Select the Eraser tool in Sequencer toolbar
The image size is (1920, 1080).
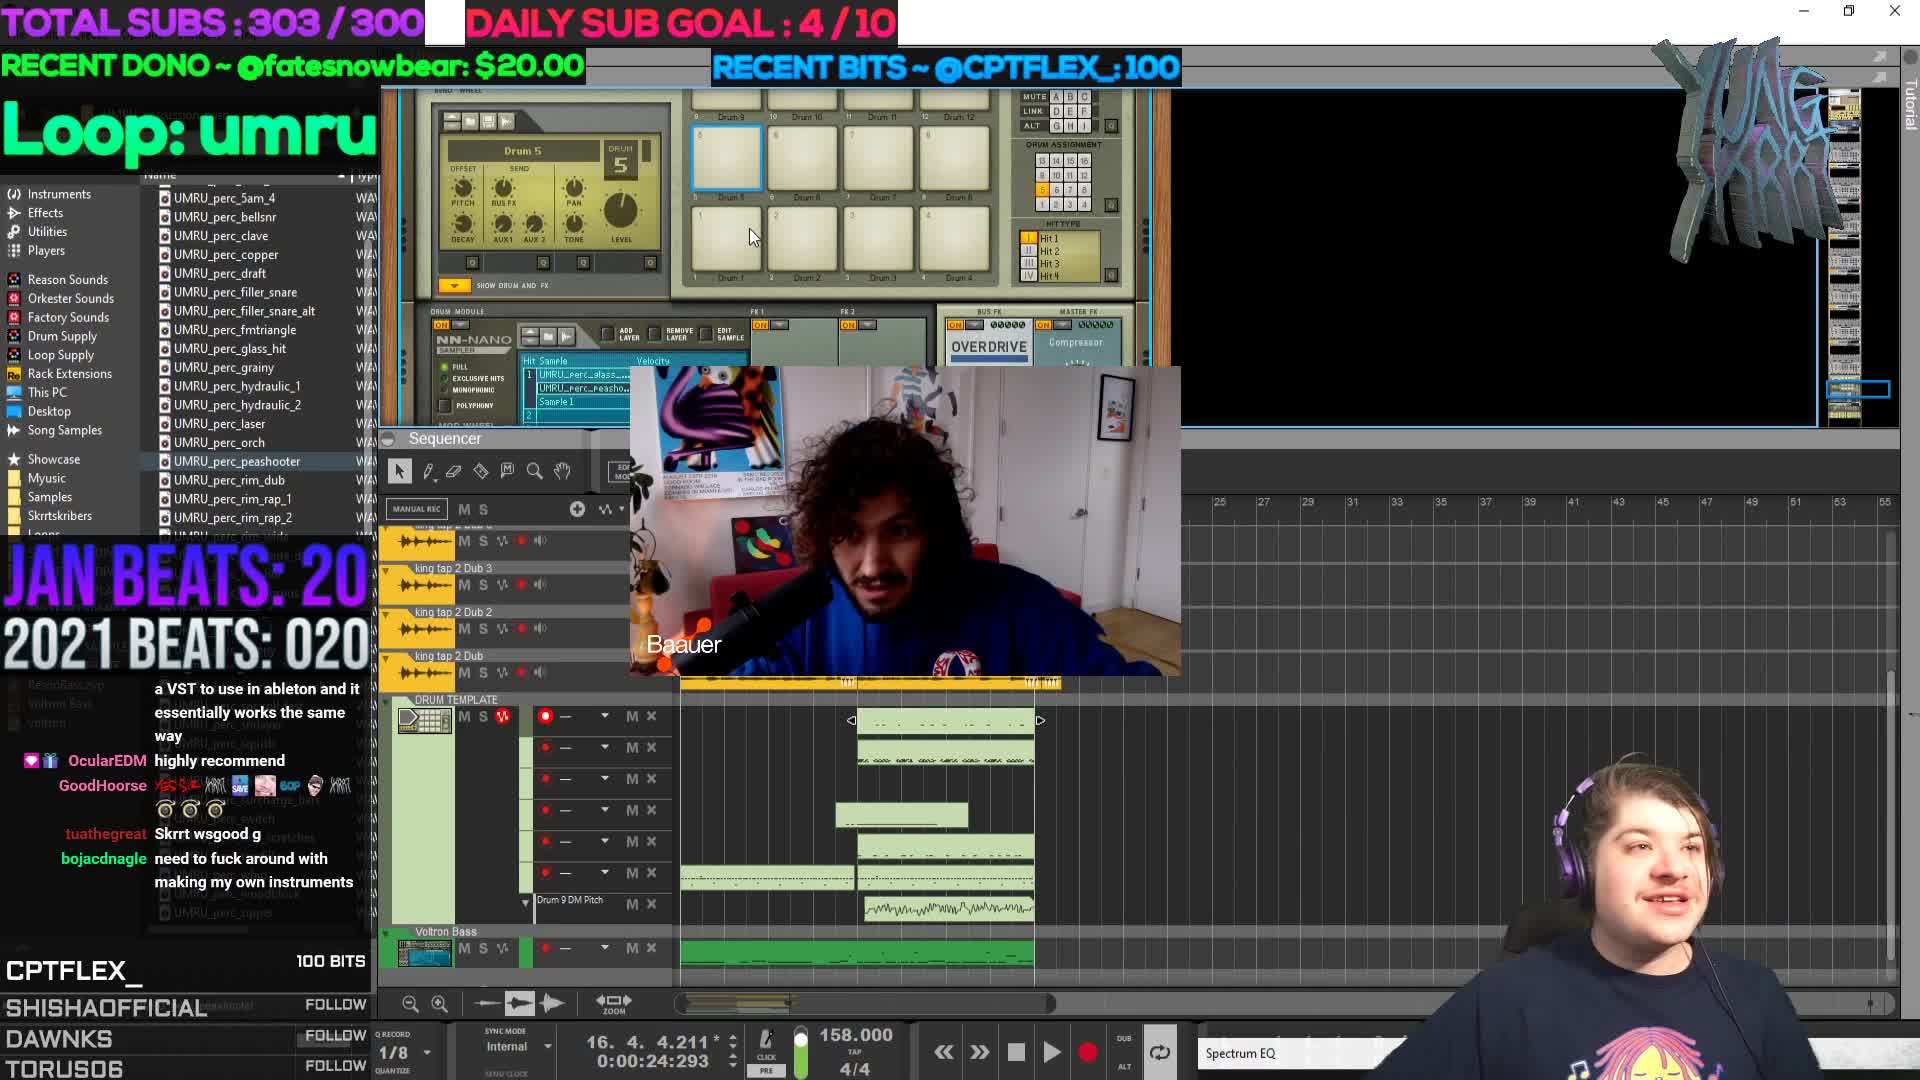click(x=454, y=471)
